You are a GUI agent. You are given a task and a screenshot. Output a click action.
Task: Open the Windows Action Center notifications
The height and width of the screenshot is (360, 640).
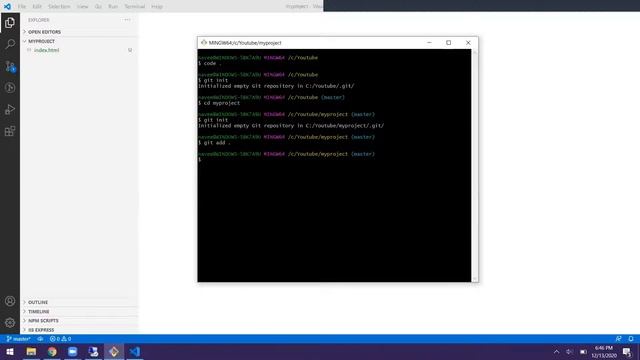pyautogui.click(x=627, y=351)
